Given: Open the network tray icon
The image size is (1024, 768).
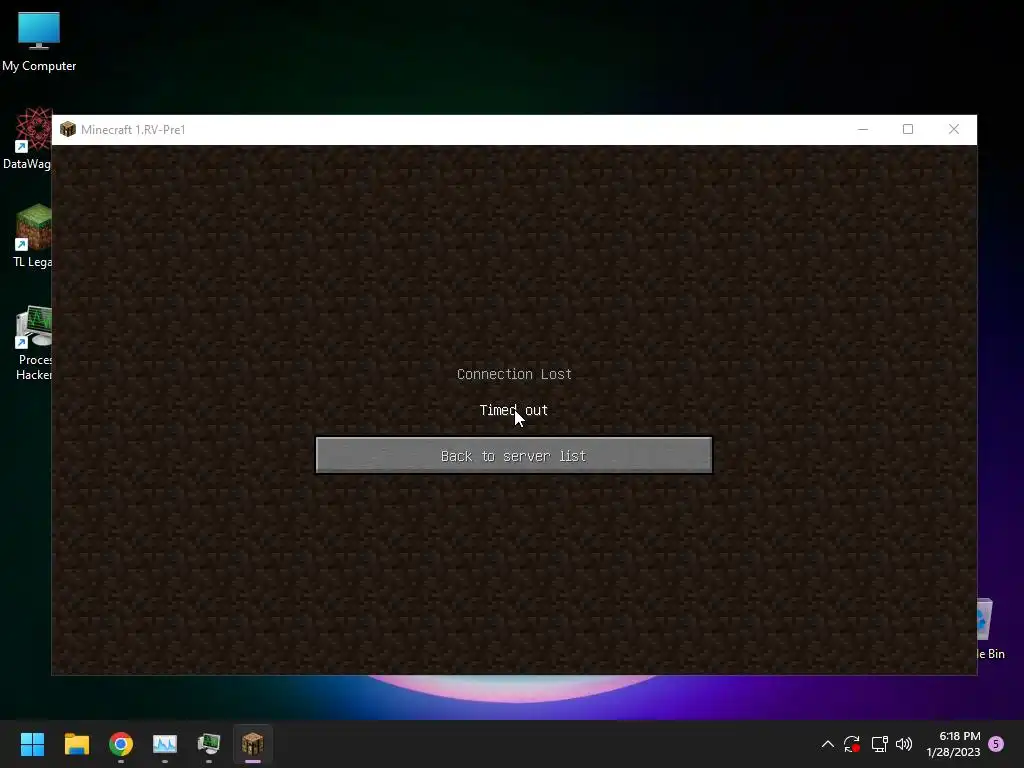Looking at the screenshot, I should (x=879, y=744).
